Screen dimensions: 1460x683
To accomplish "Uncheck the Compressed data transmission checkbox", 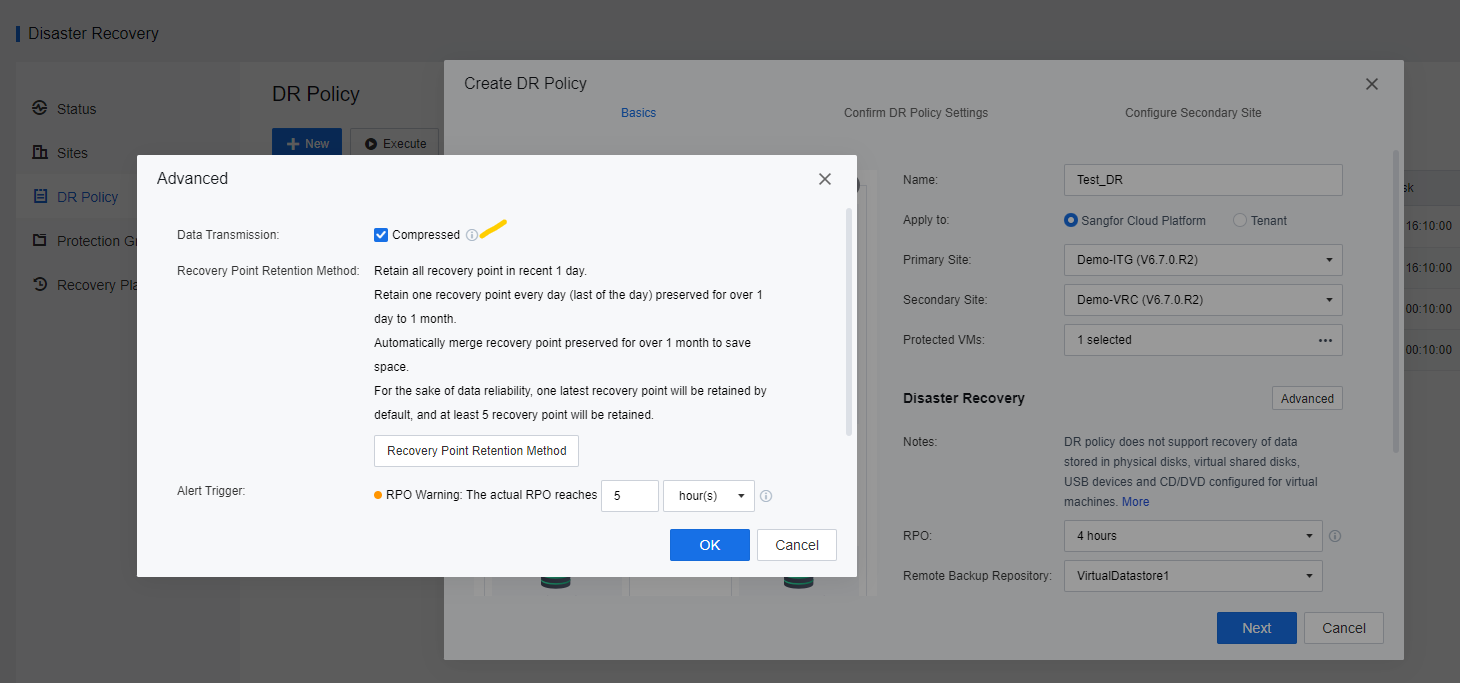I will 381,235.
